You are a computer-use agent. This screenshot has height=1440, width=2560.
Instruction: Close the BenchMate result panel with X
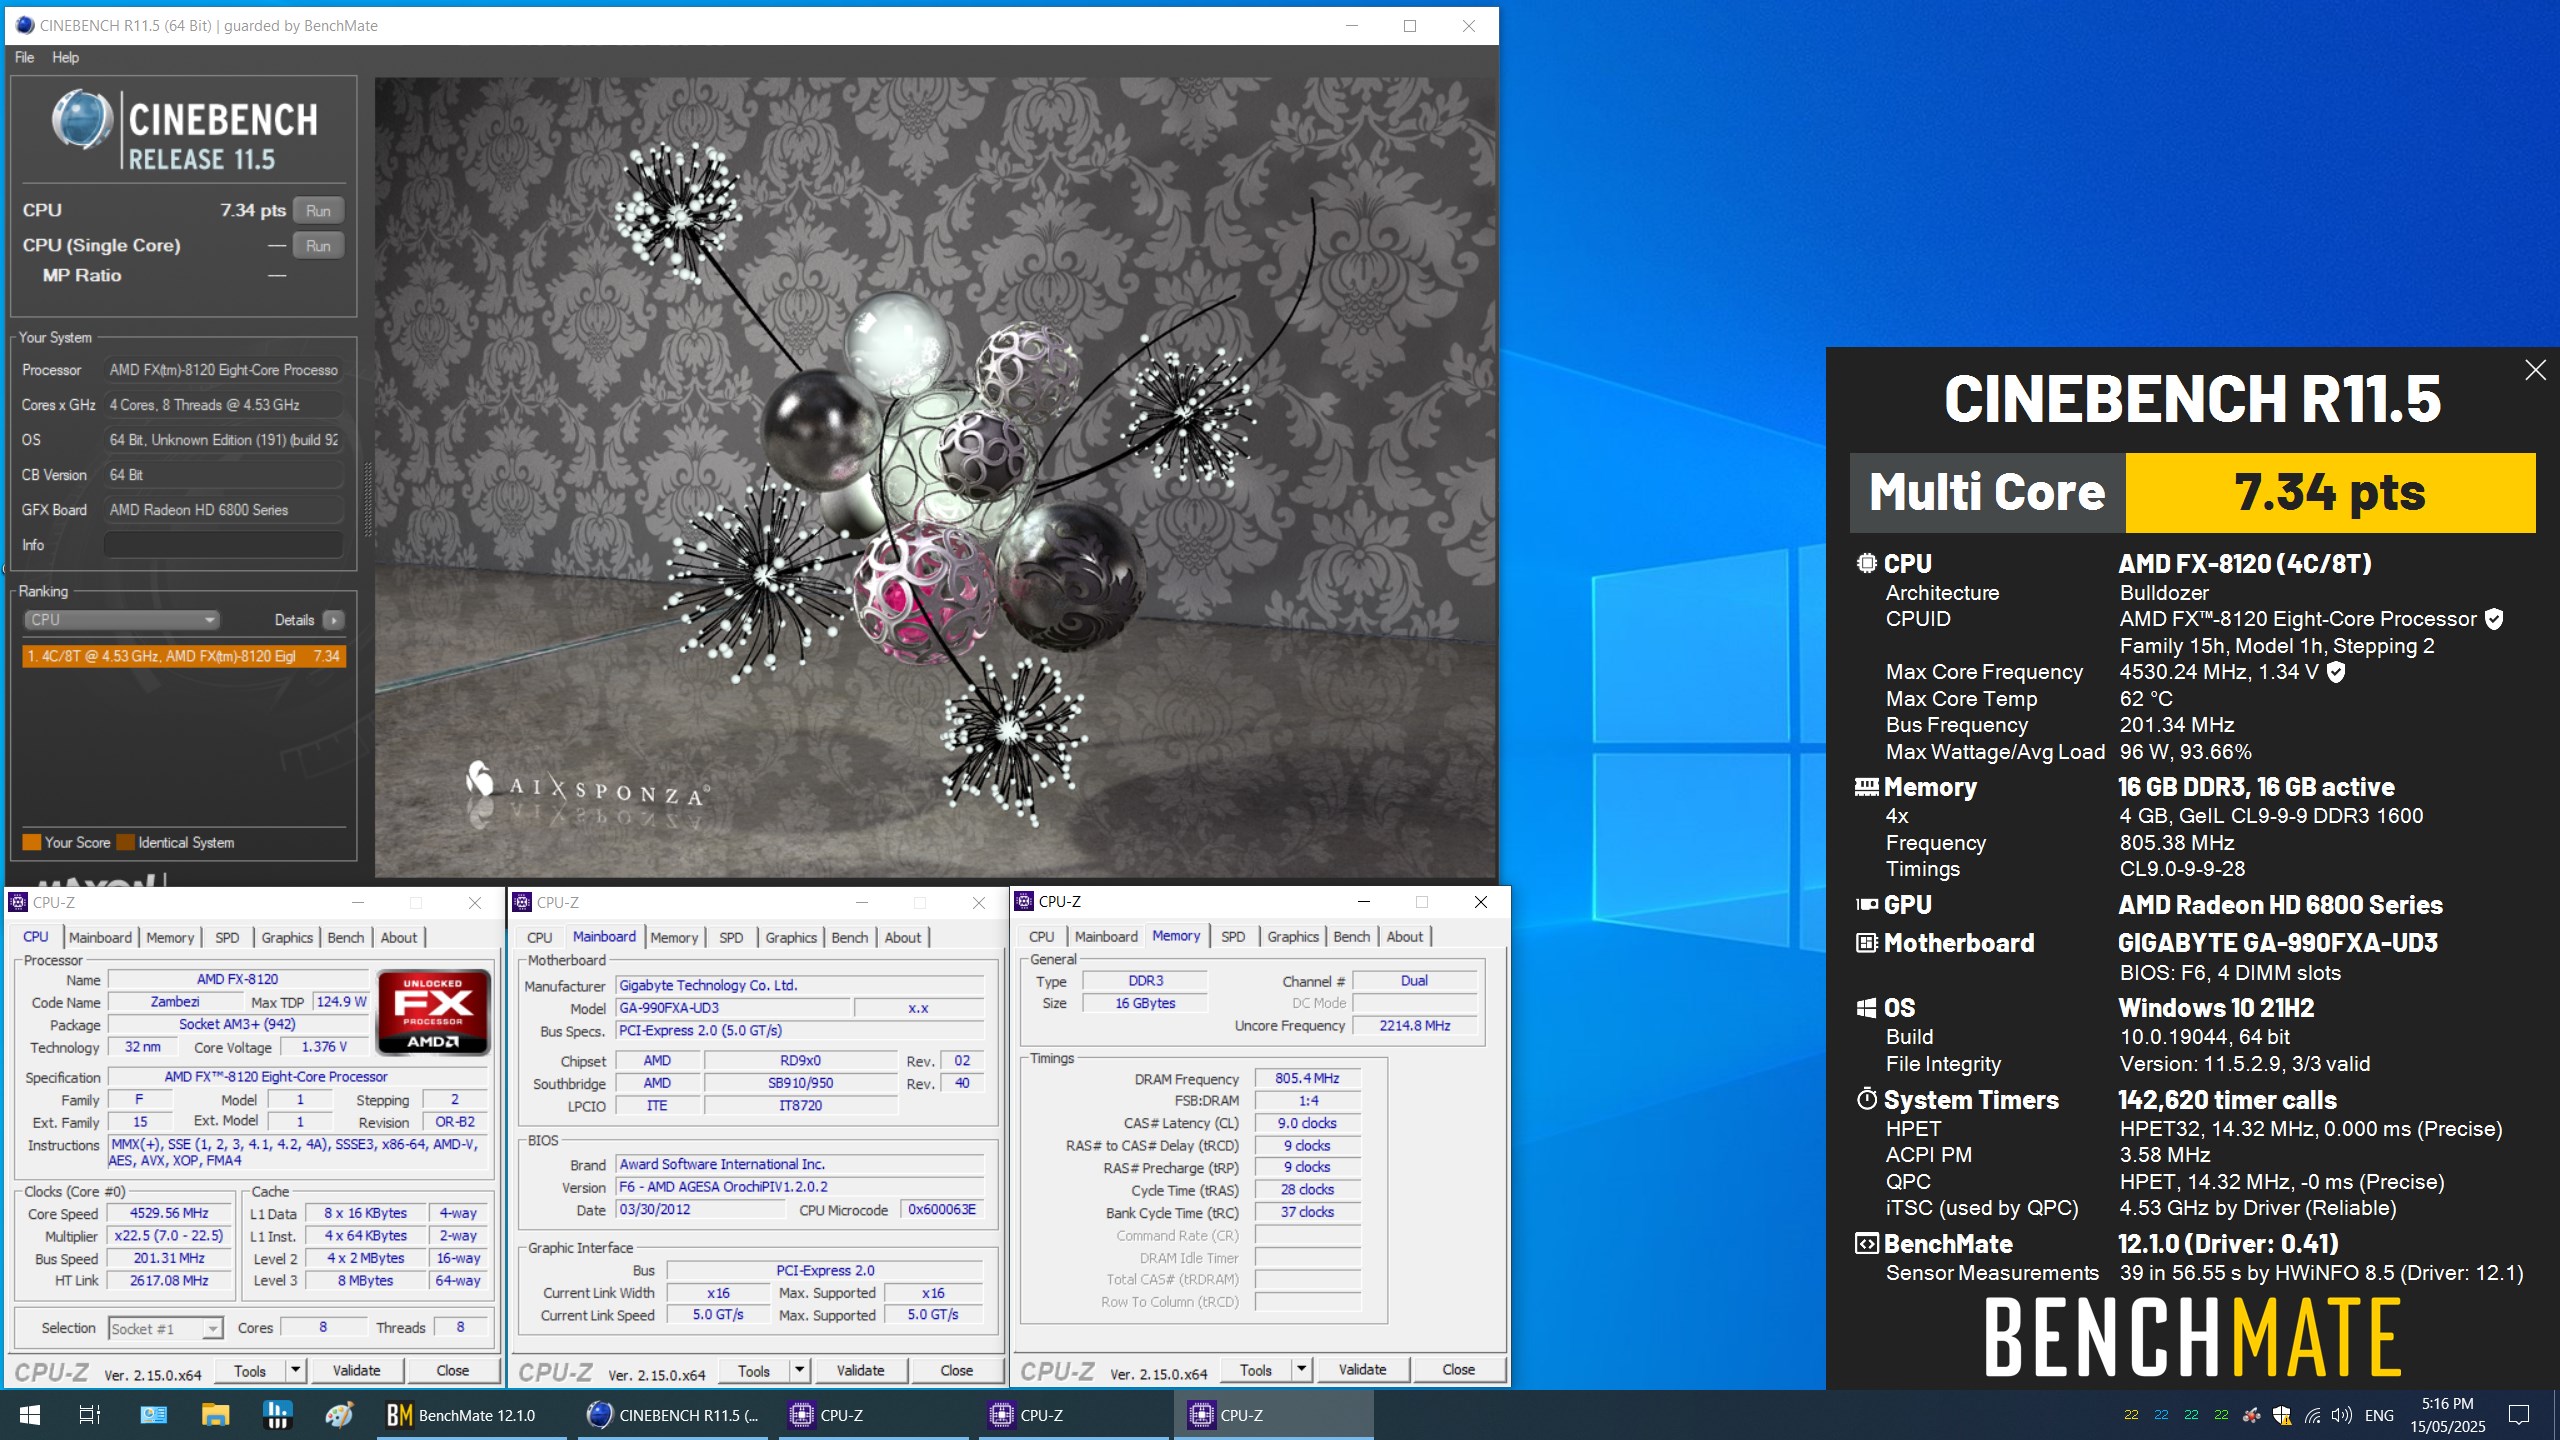pyautogui.click(x=2535, y=371)
